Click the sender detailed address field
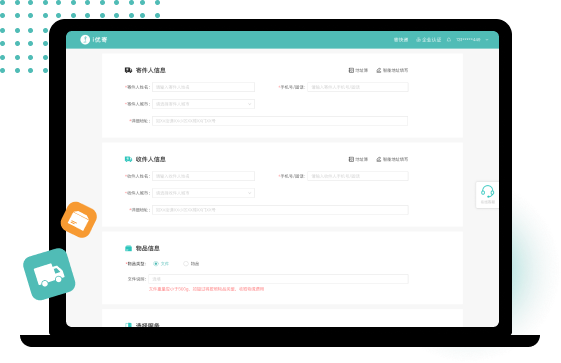Screen dimensions: 561x363 pos(280,121)
